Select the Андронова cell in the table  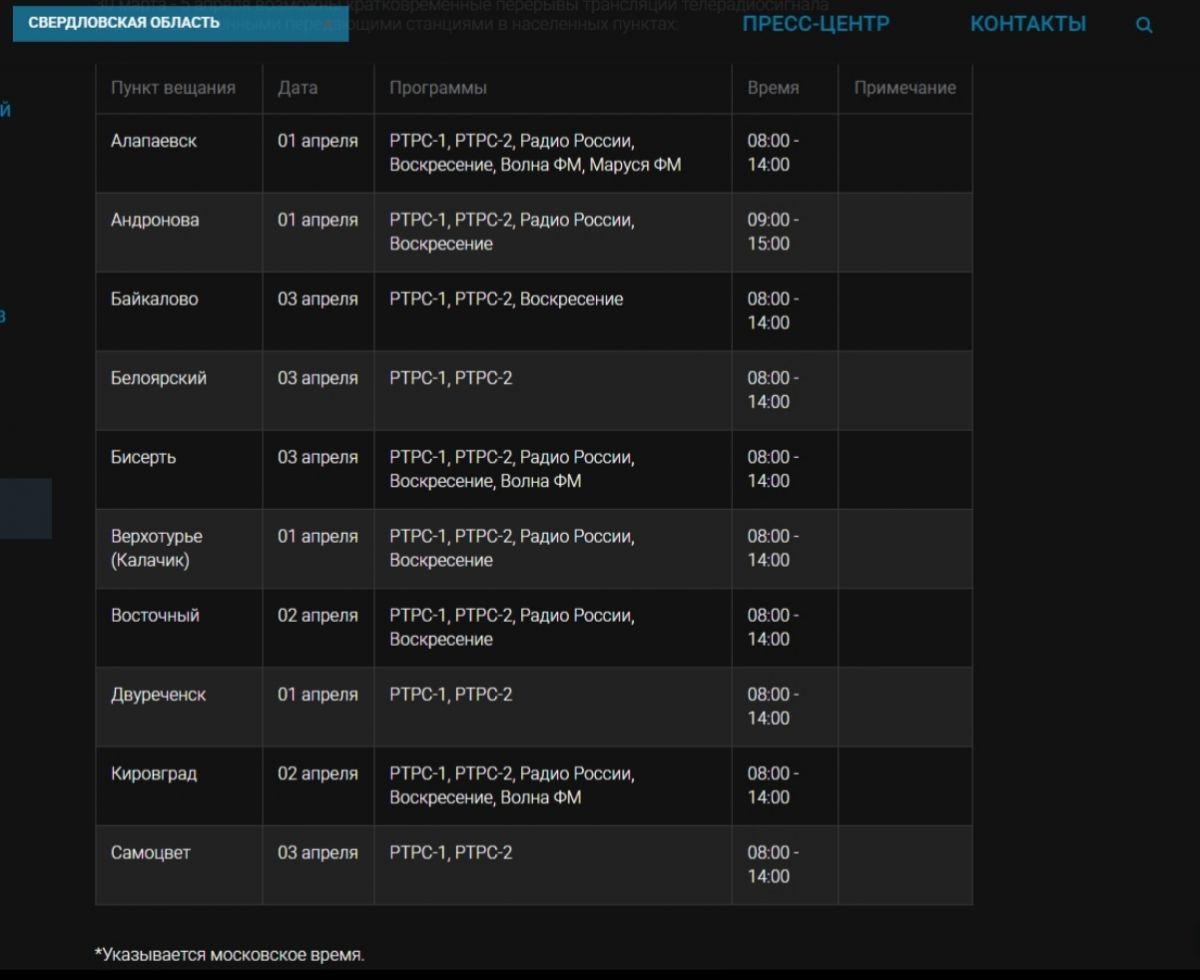[155, 220]
